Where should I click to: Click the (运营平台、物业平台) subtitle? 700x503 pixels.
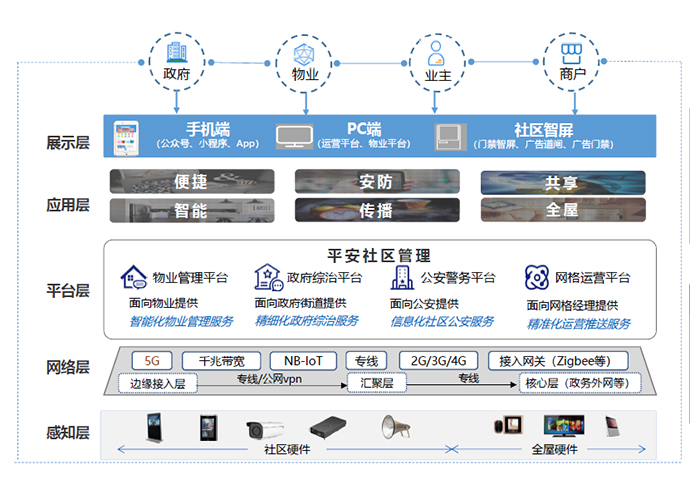coord(364,144)
